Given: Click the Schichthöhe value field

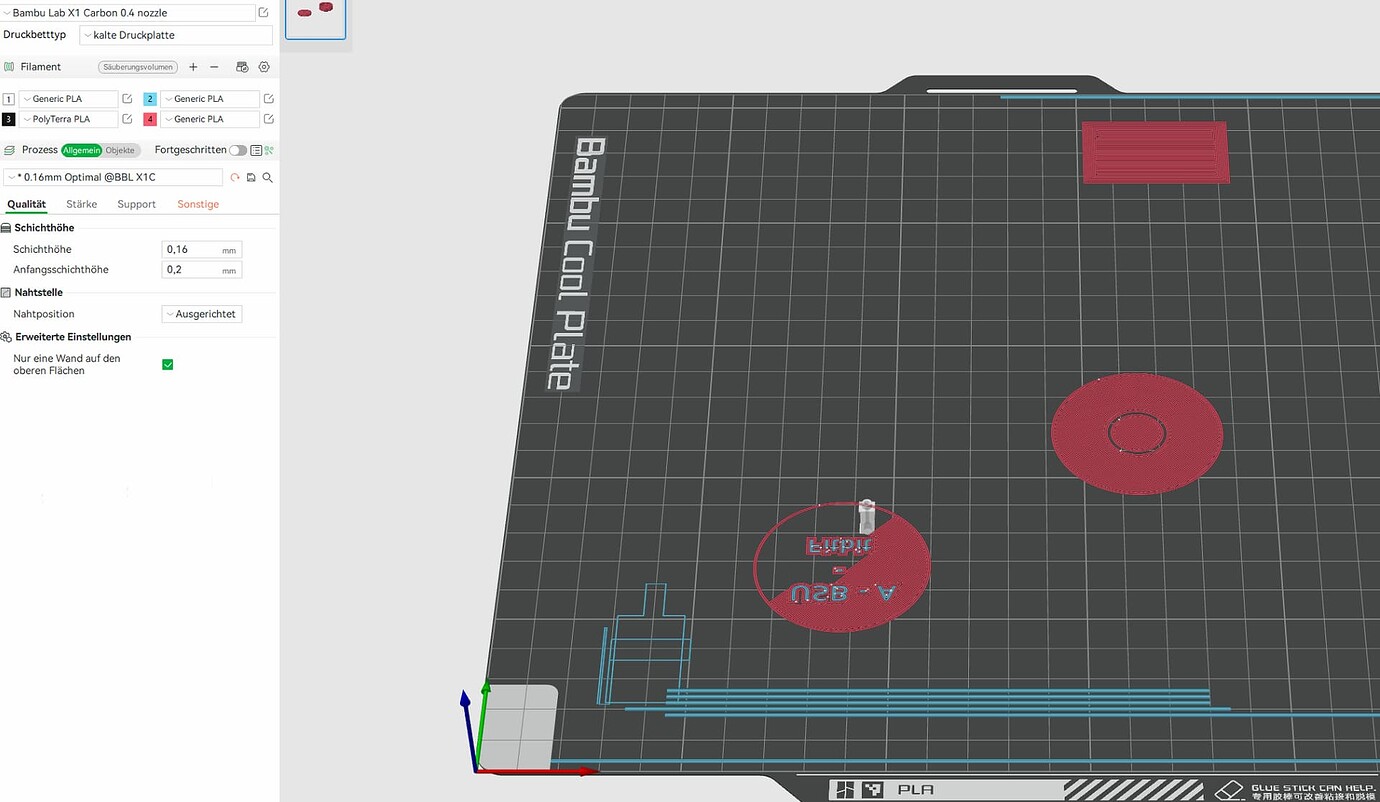Looking at the screenshot, I should click(x=202, y=250).
